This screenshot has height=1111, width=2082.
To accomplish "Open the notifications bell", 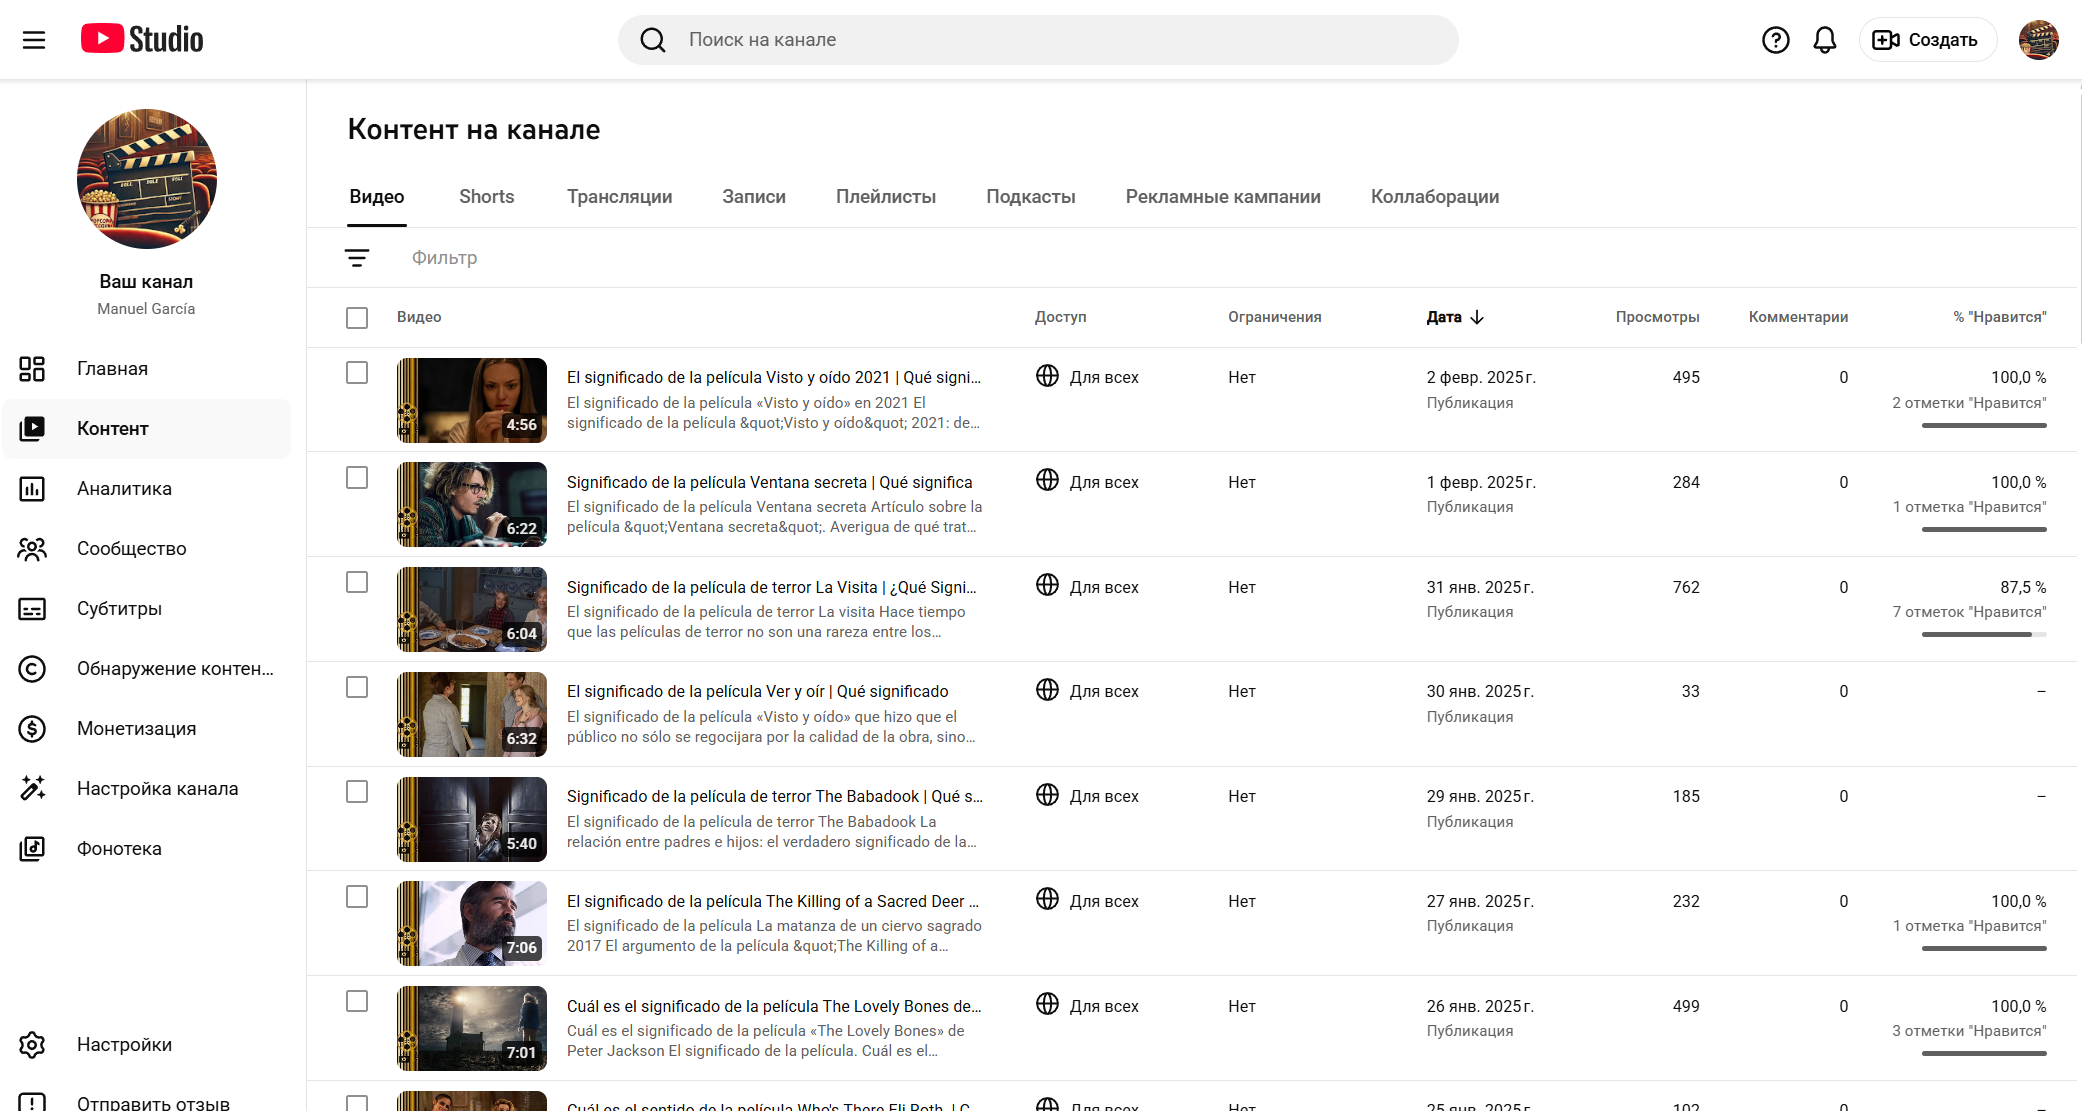I will coord(1824,40).
